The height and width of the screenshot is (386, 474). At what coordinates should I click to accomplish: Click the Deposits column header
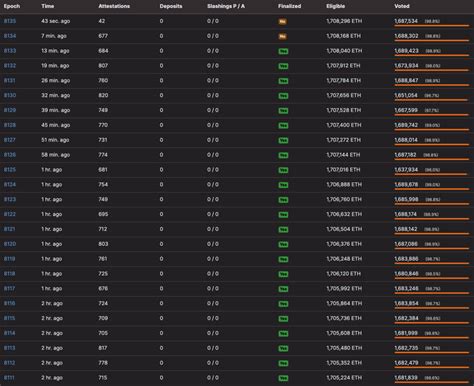pyautogui.click(x=171, y=6)
